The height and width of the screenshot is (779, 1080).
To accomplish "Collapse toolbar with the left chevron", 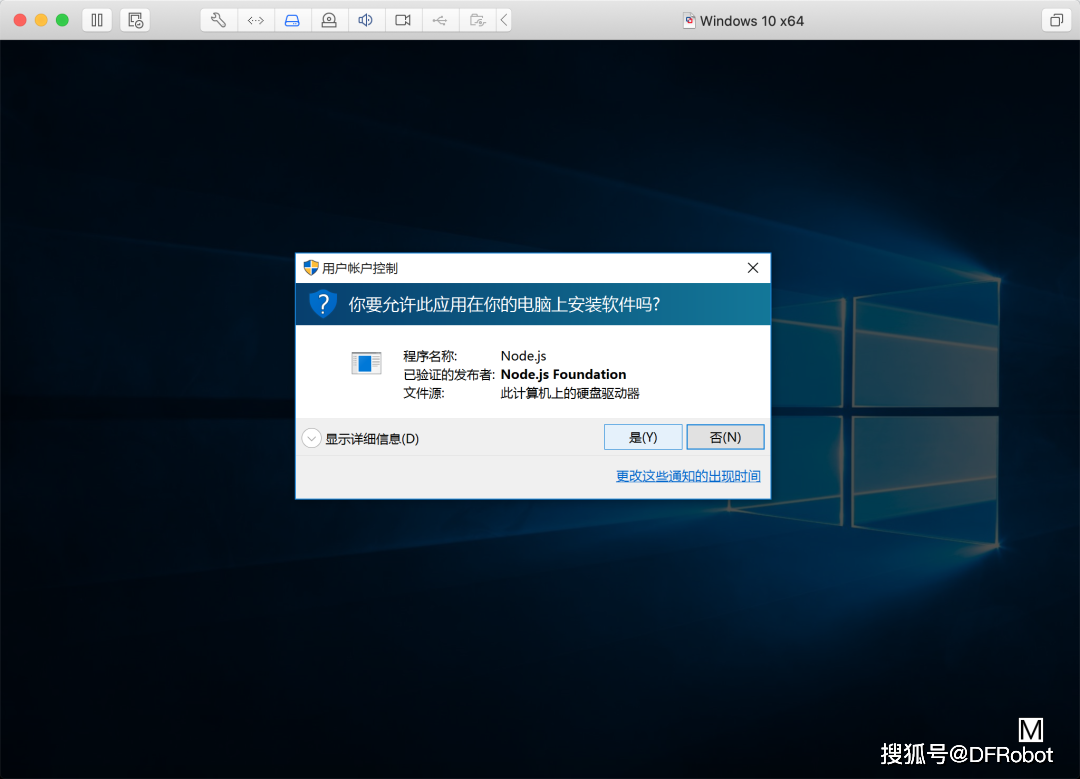I will coord(504,20).
